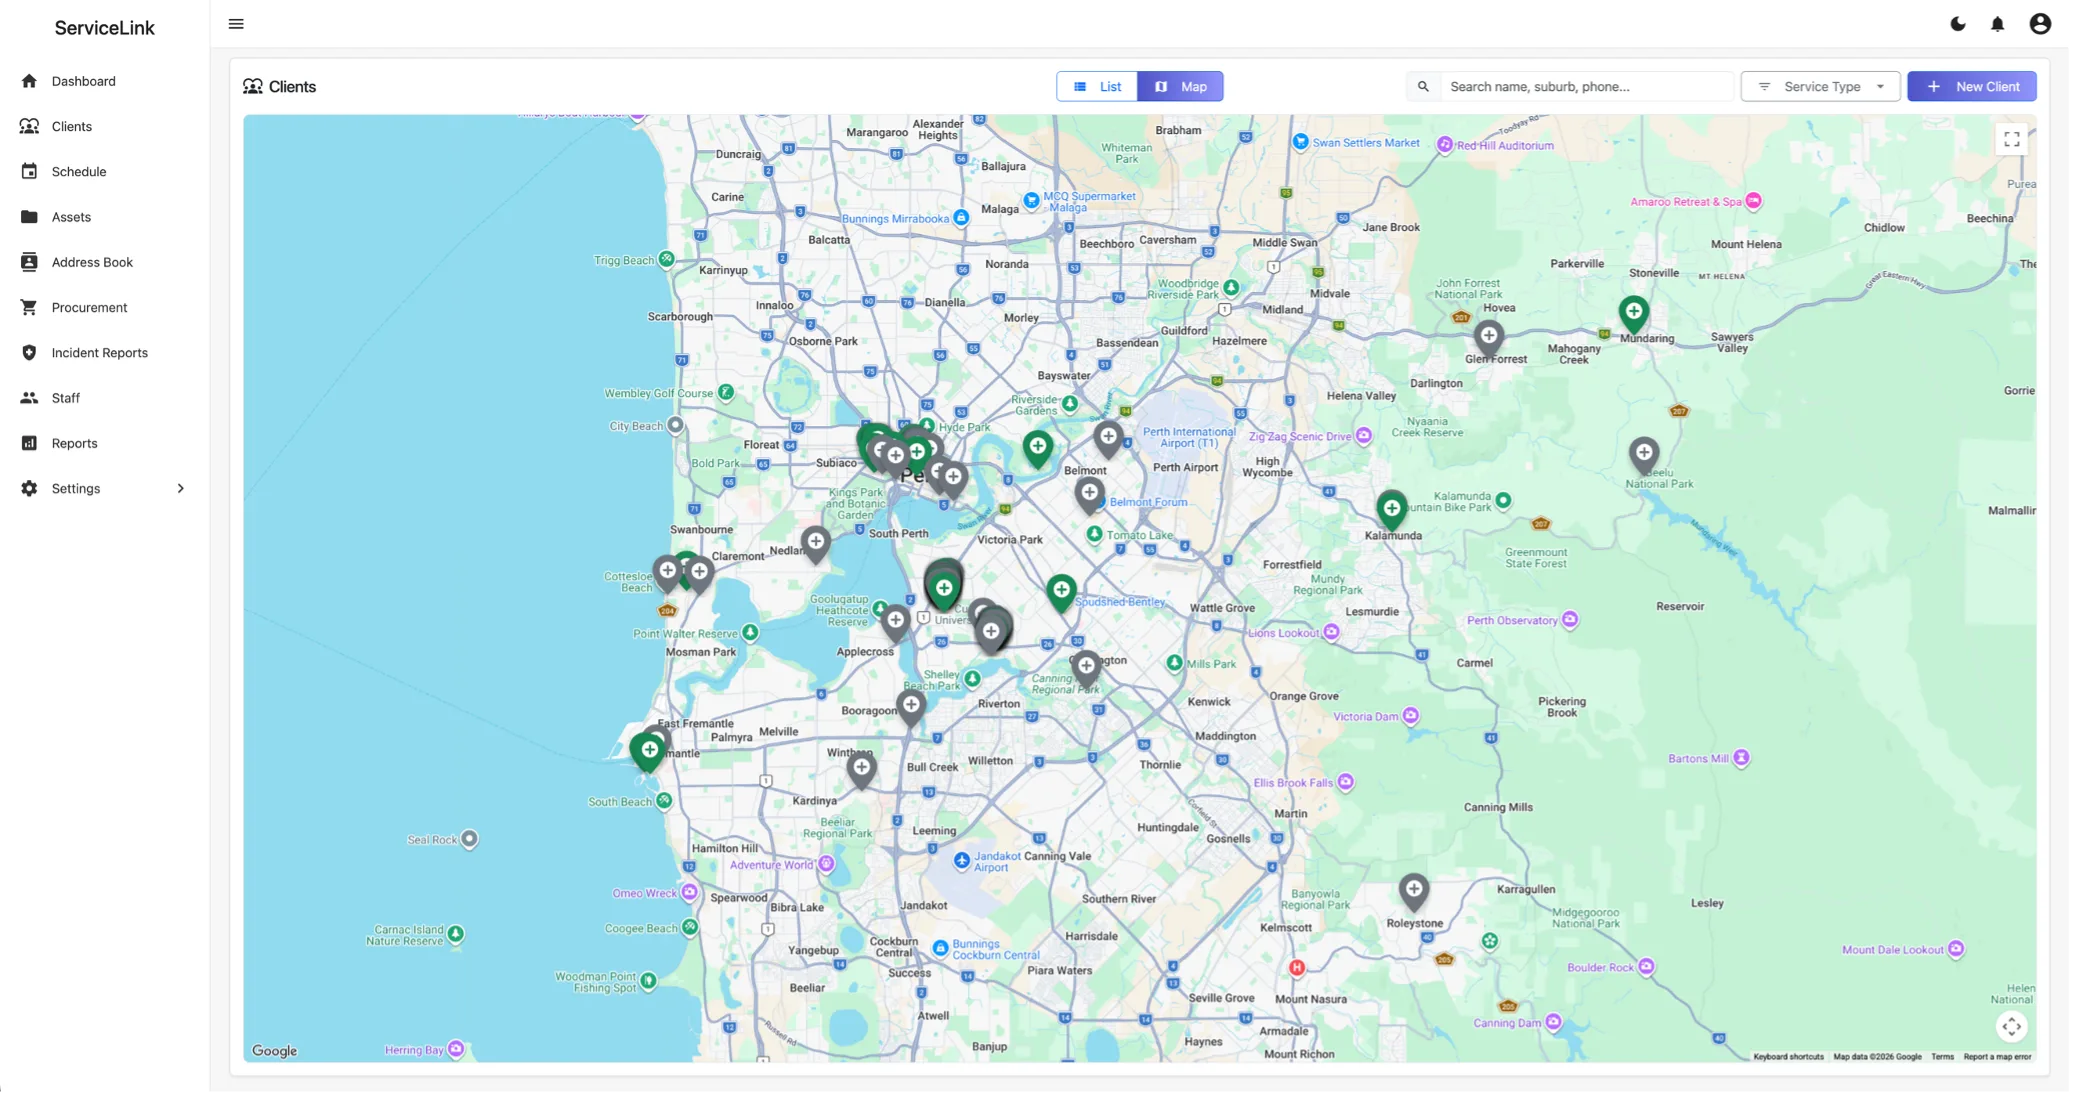Select grey client marker at Glen Forrest

pos(1488,338)
